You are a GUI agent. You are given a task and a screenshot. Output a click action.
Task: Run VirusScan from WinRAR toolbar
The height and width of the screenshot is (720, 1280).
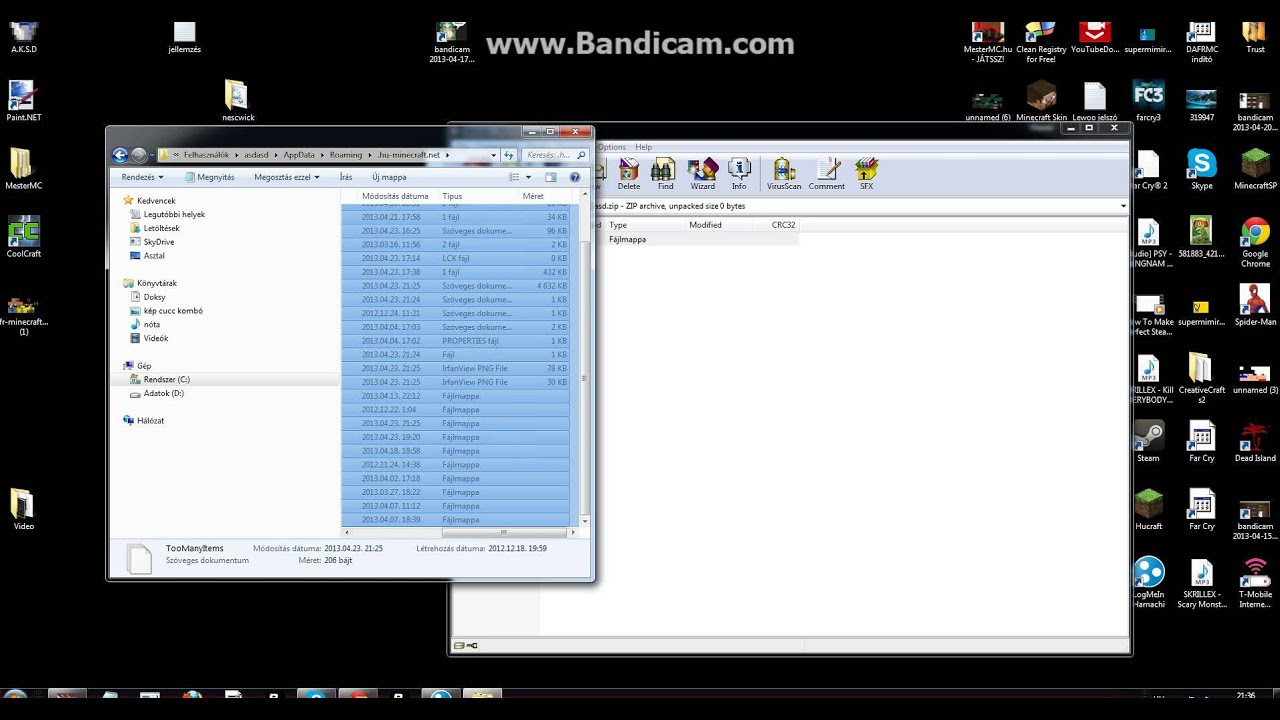(x=784, y=174)
